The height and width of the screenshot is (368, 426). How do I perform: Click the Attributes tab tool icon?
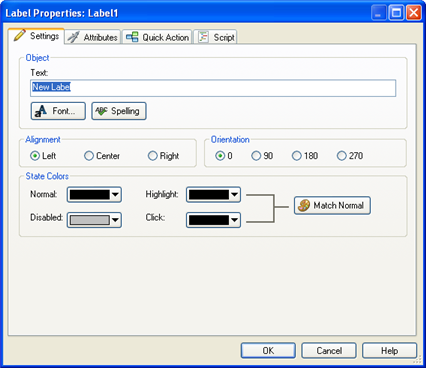pos(73,37)
